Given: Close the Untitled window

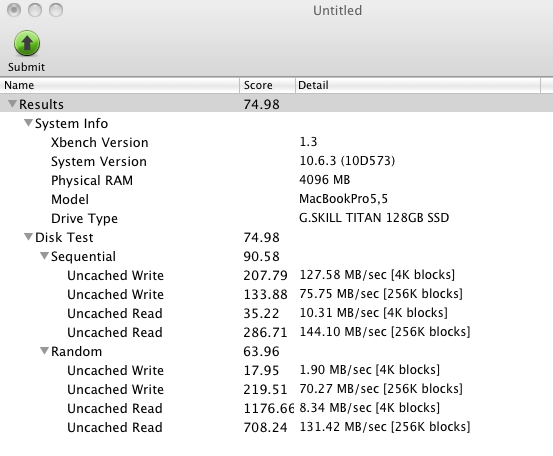Looking at the screenshot, I should point(14,10).
